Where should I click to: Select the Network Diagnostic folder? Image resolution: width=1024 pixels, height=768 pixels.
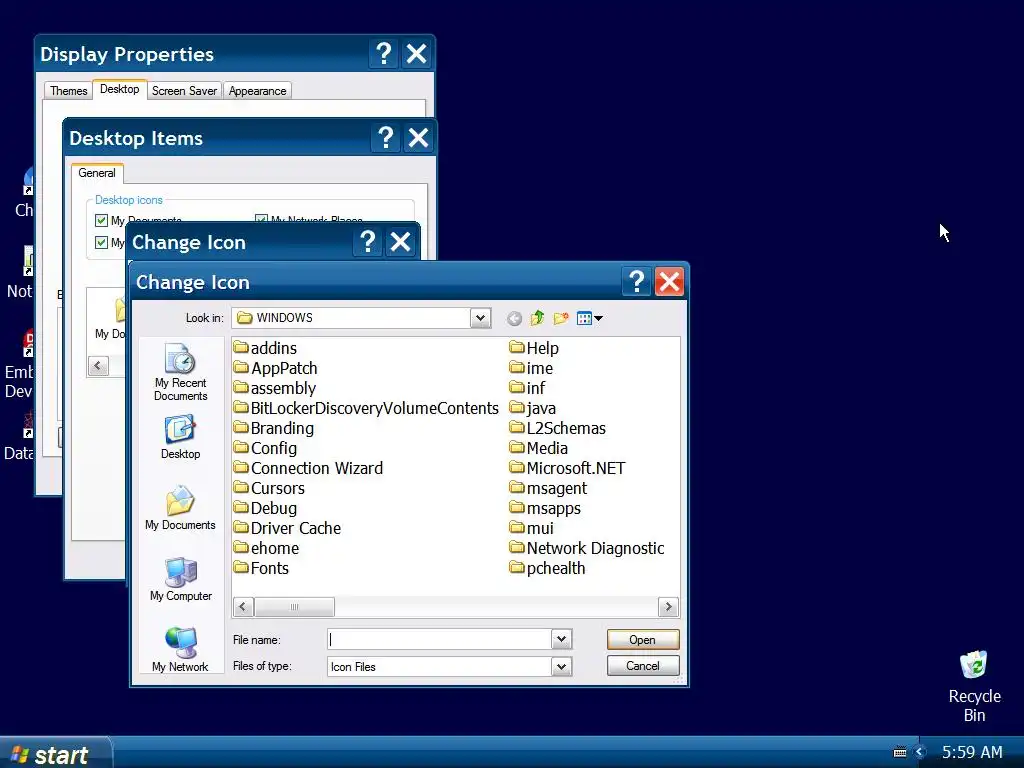coord(587,549)
